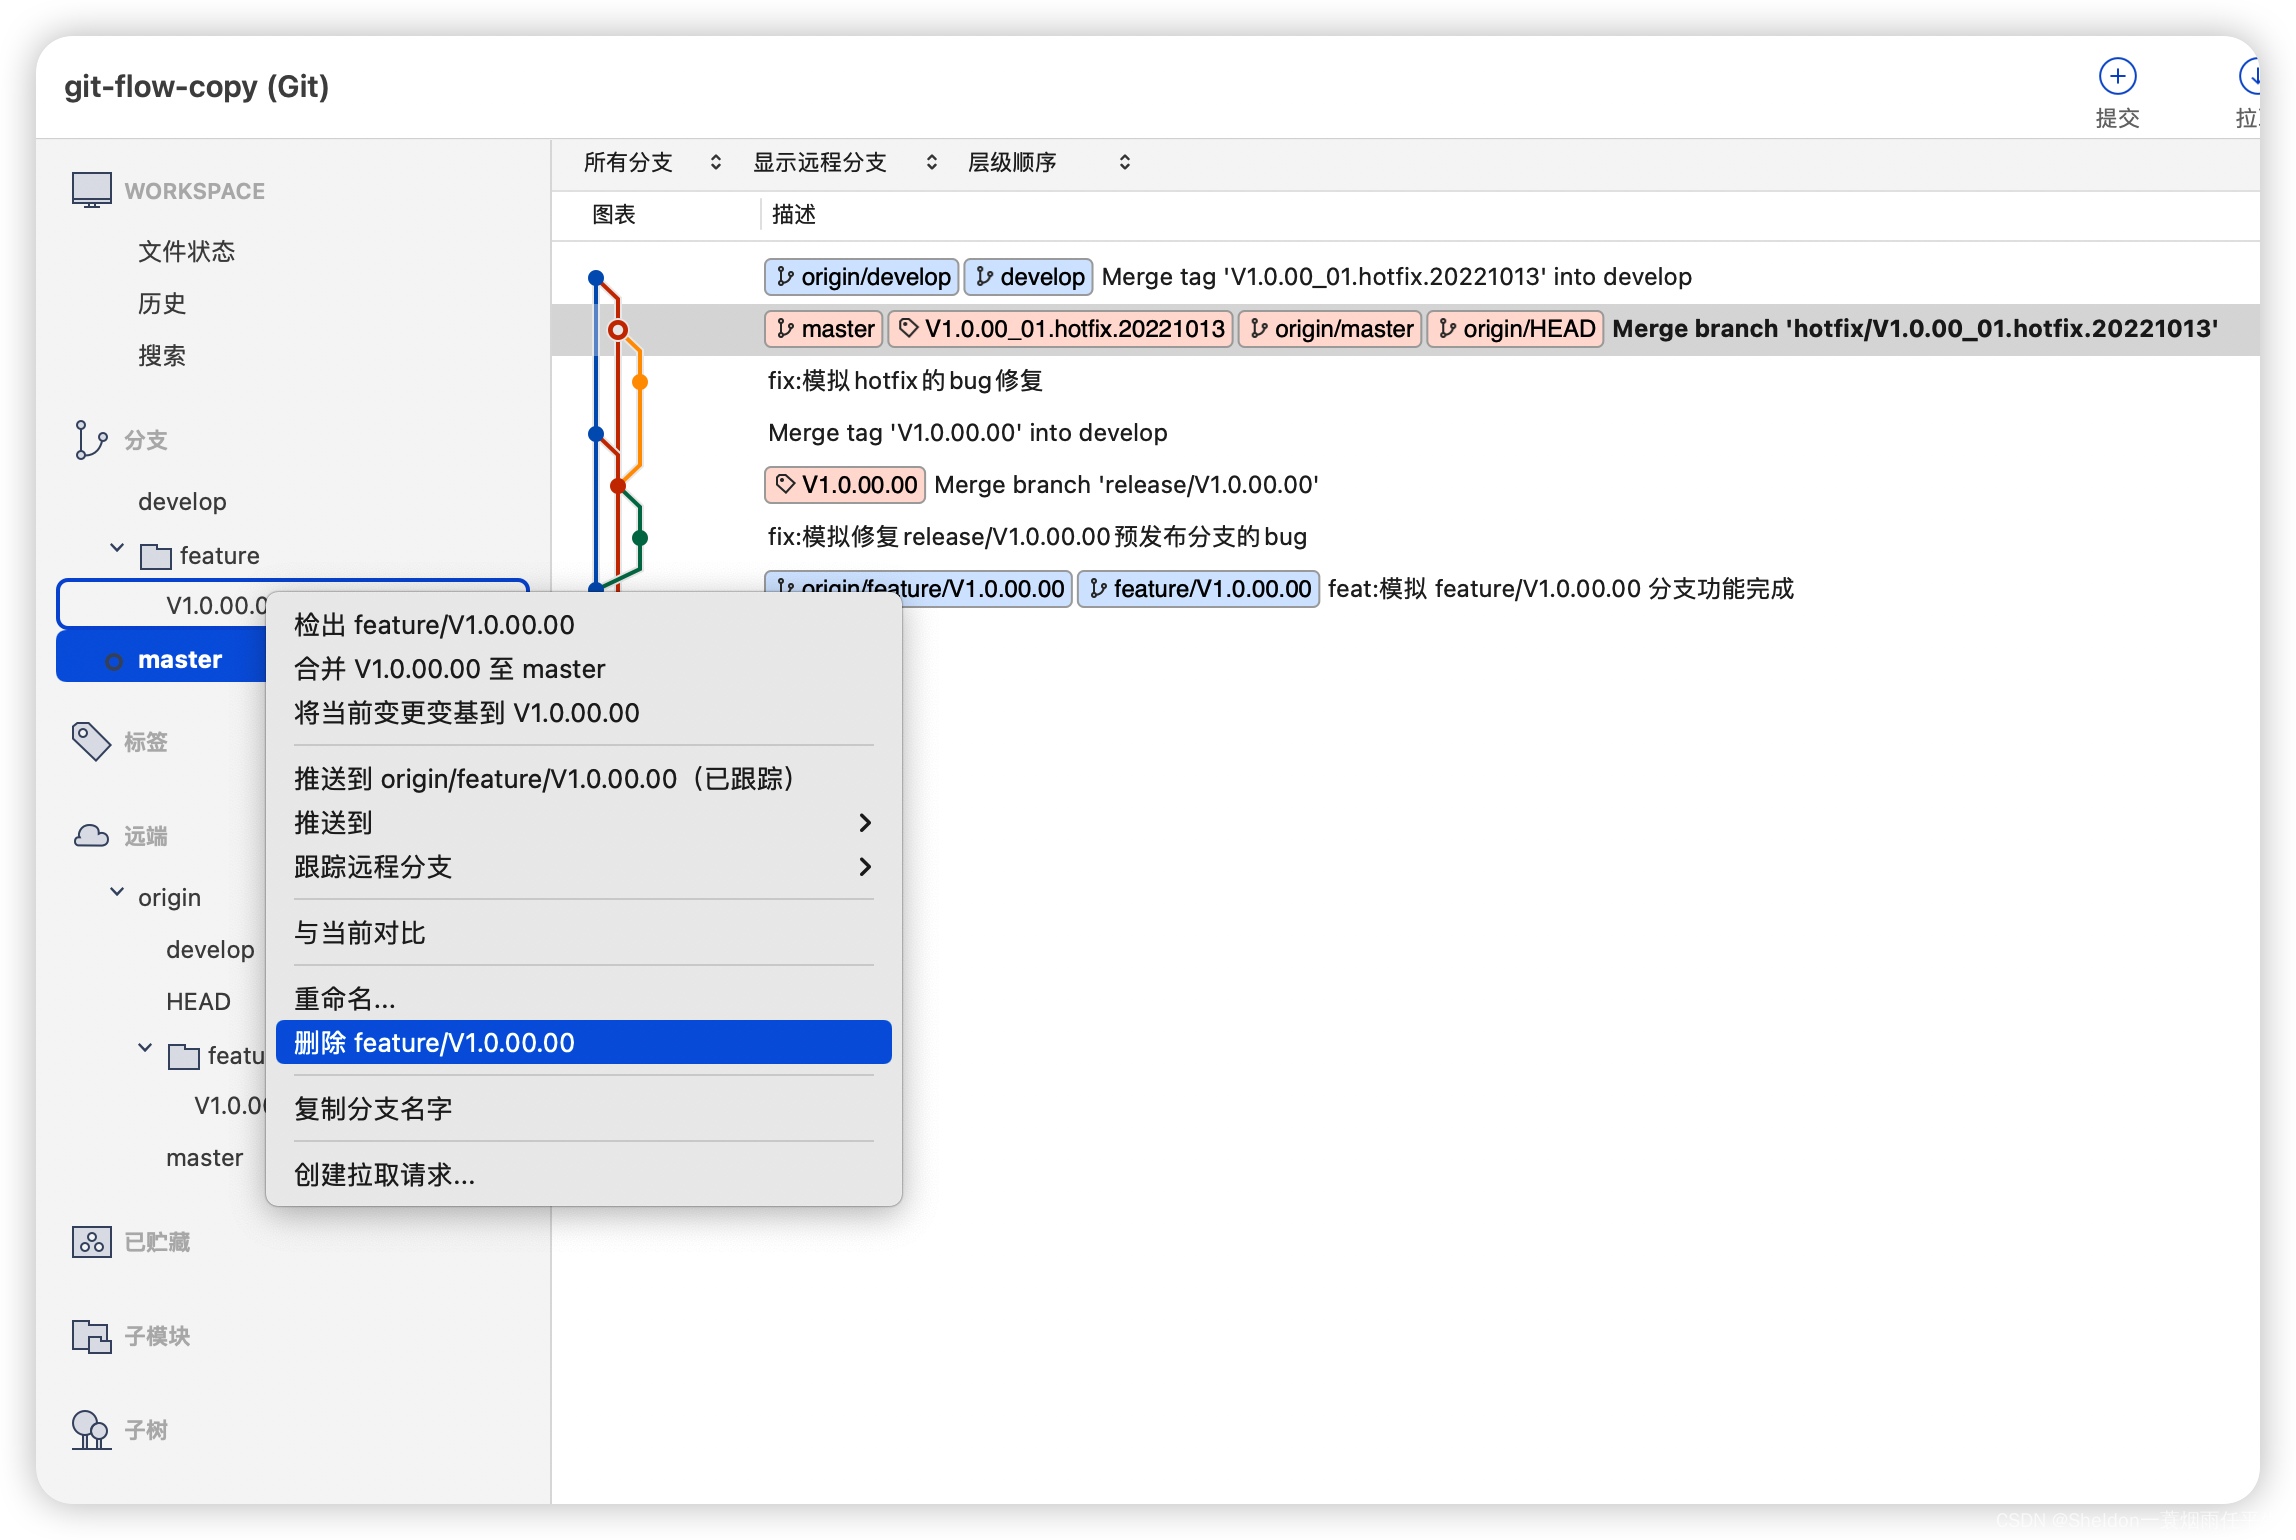This screenshot has height=1540, width=2296.
Task: Click the remotes (远端) cloud icon
Action: coord(91,835)
